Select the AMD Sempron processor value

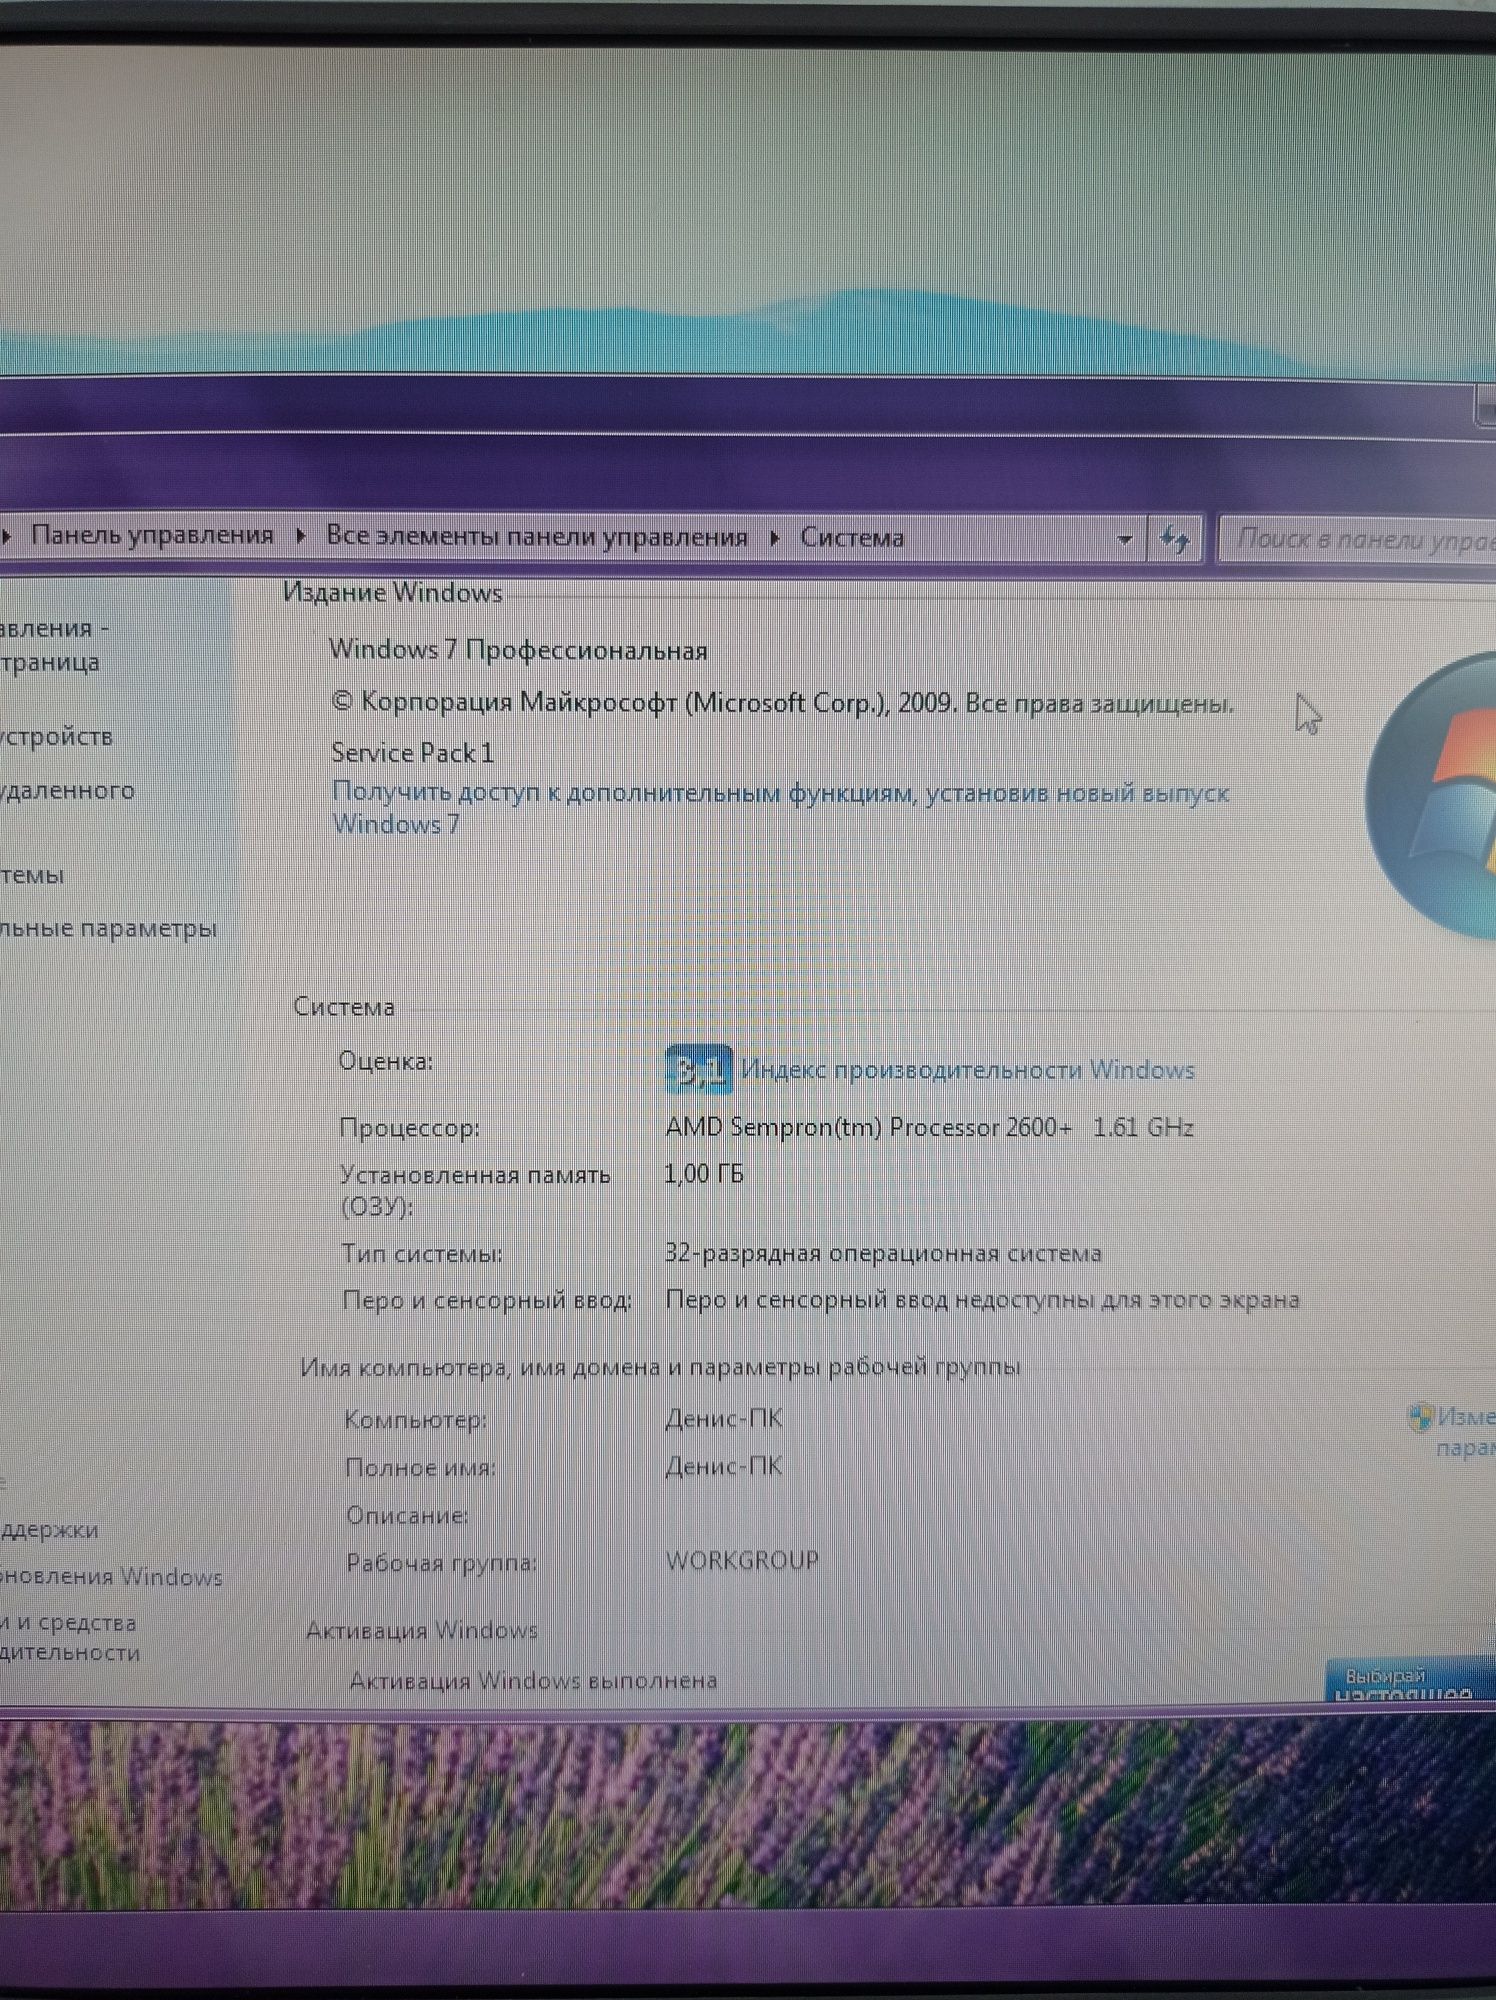pyautogui.click(x=929, y=1128)
